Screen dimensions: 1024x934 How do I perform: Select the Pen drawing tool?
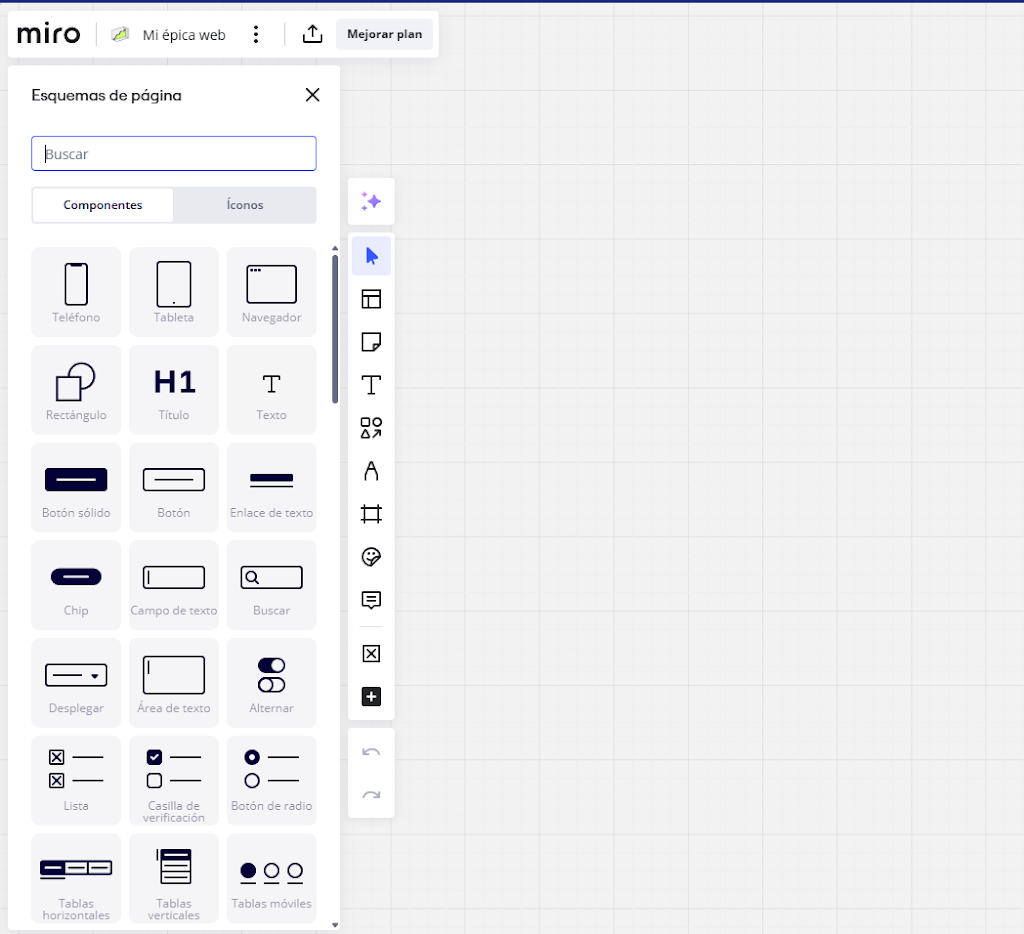371,471
